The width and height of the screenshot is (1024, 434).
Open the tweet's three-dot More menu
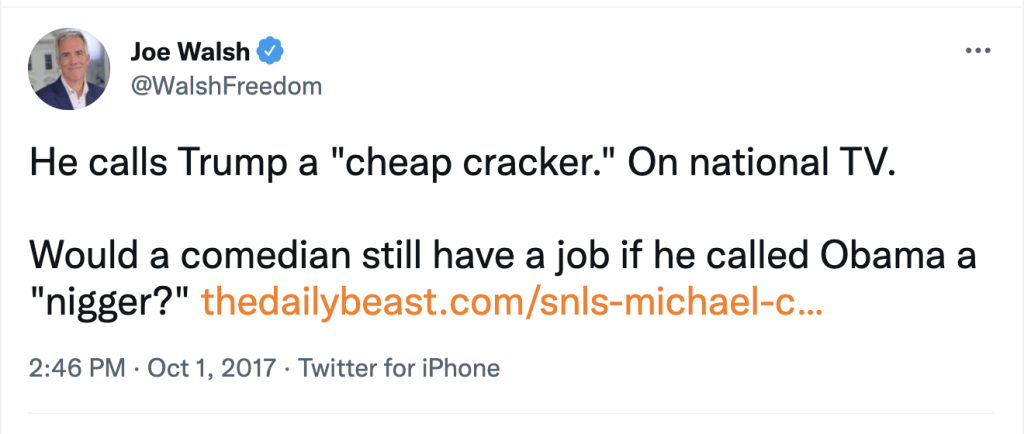[975, 49]
